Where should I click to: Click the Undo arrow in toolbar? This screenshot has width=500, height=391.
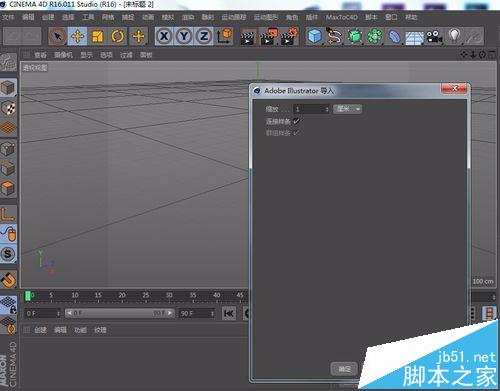[12, 36]
